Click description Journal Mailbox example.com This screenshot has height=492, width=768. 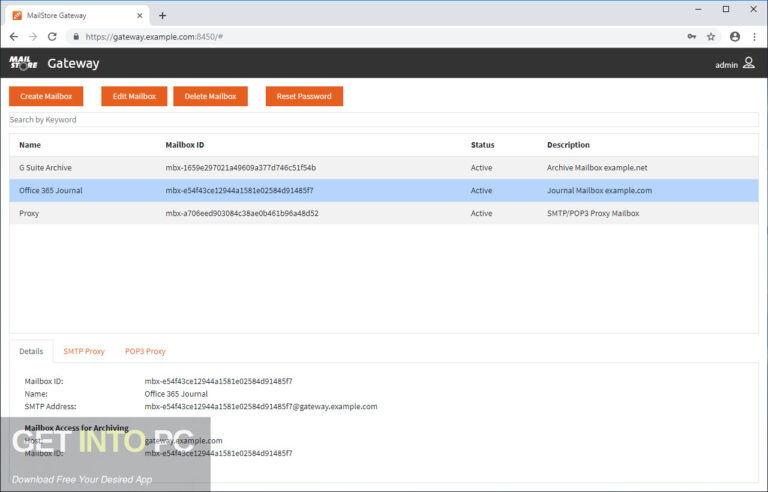600,191
